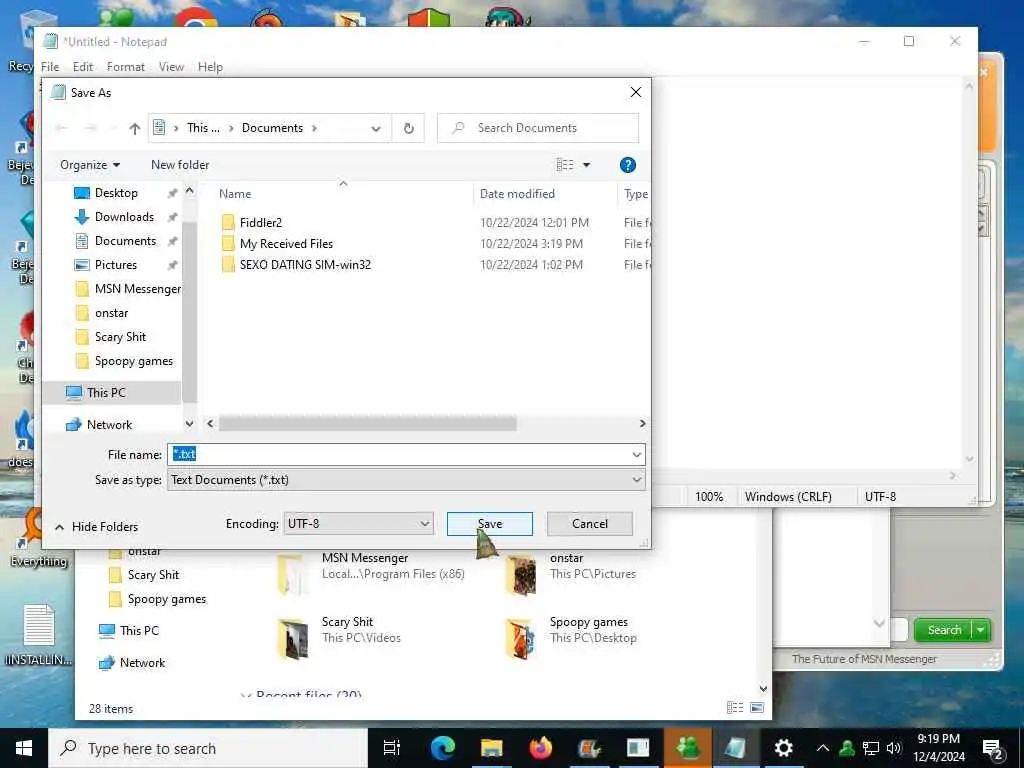Expand the File name history dropdown arrow

[636, 455]
